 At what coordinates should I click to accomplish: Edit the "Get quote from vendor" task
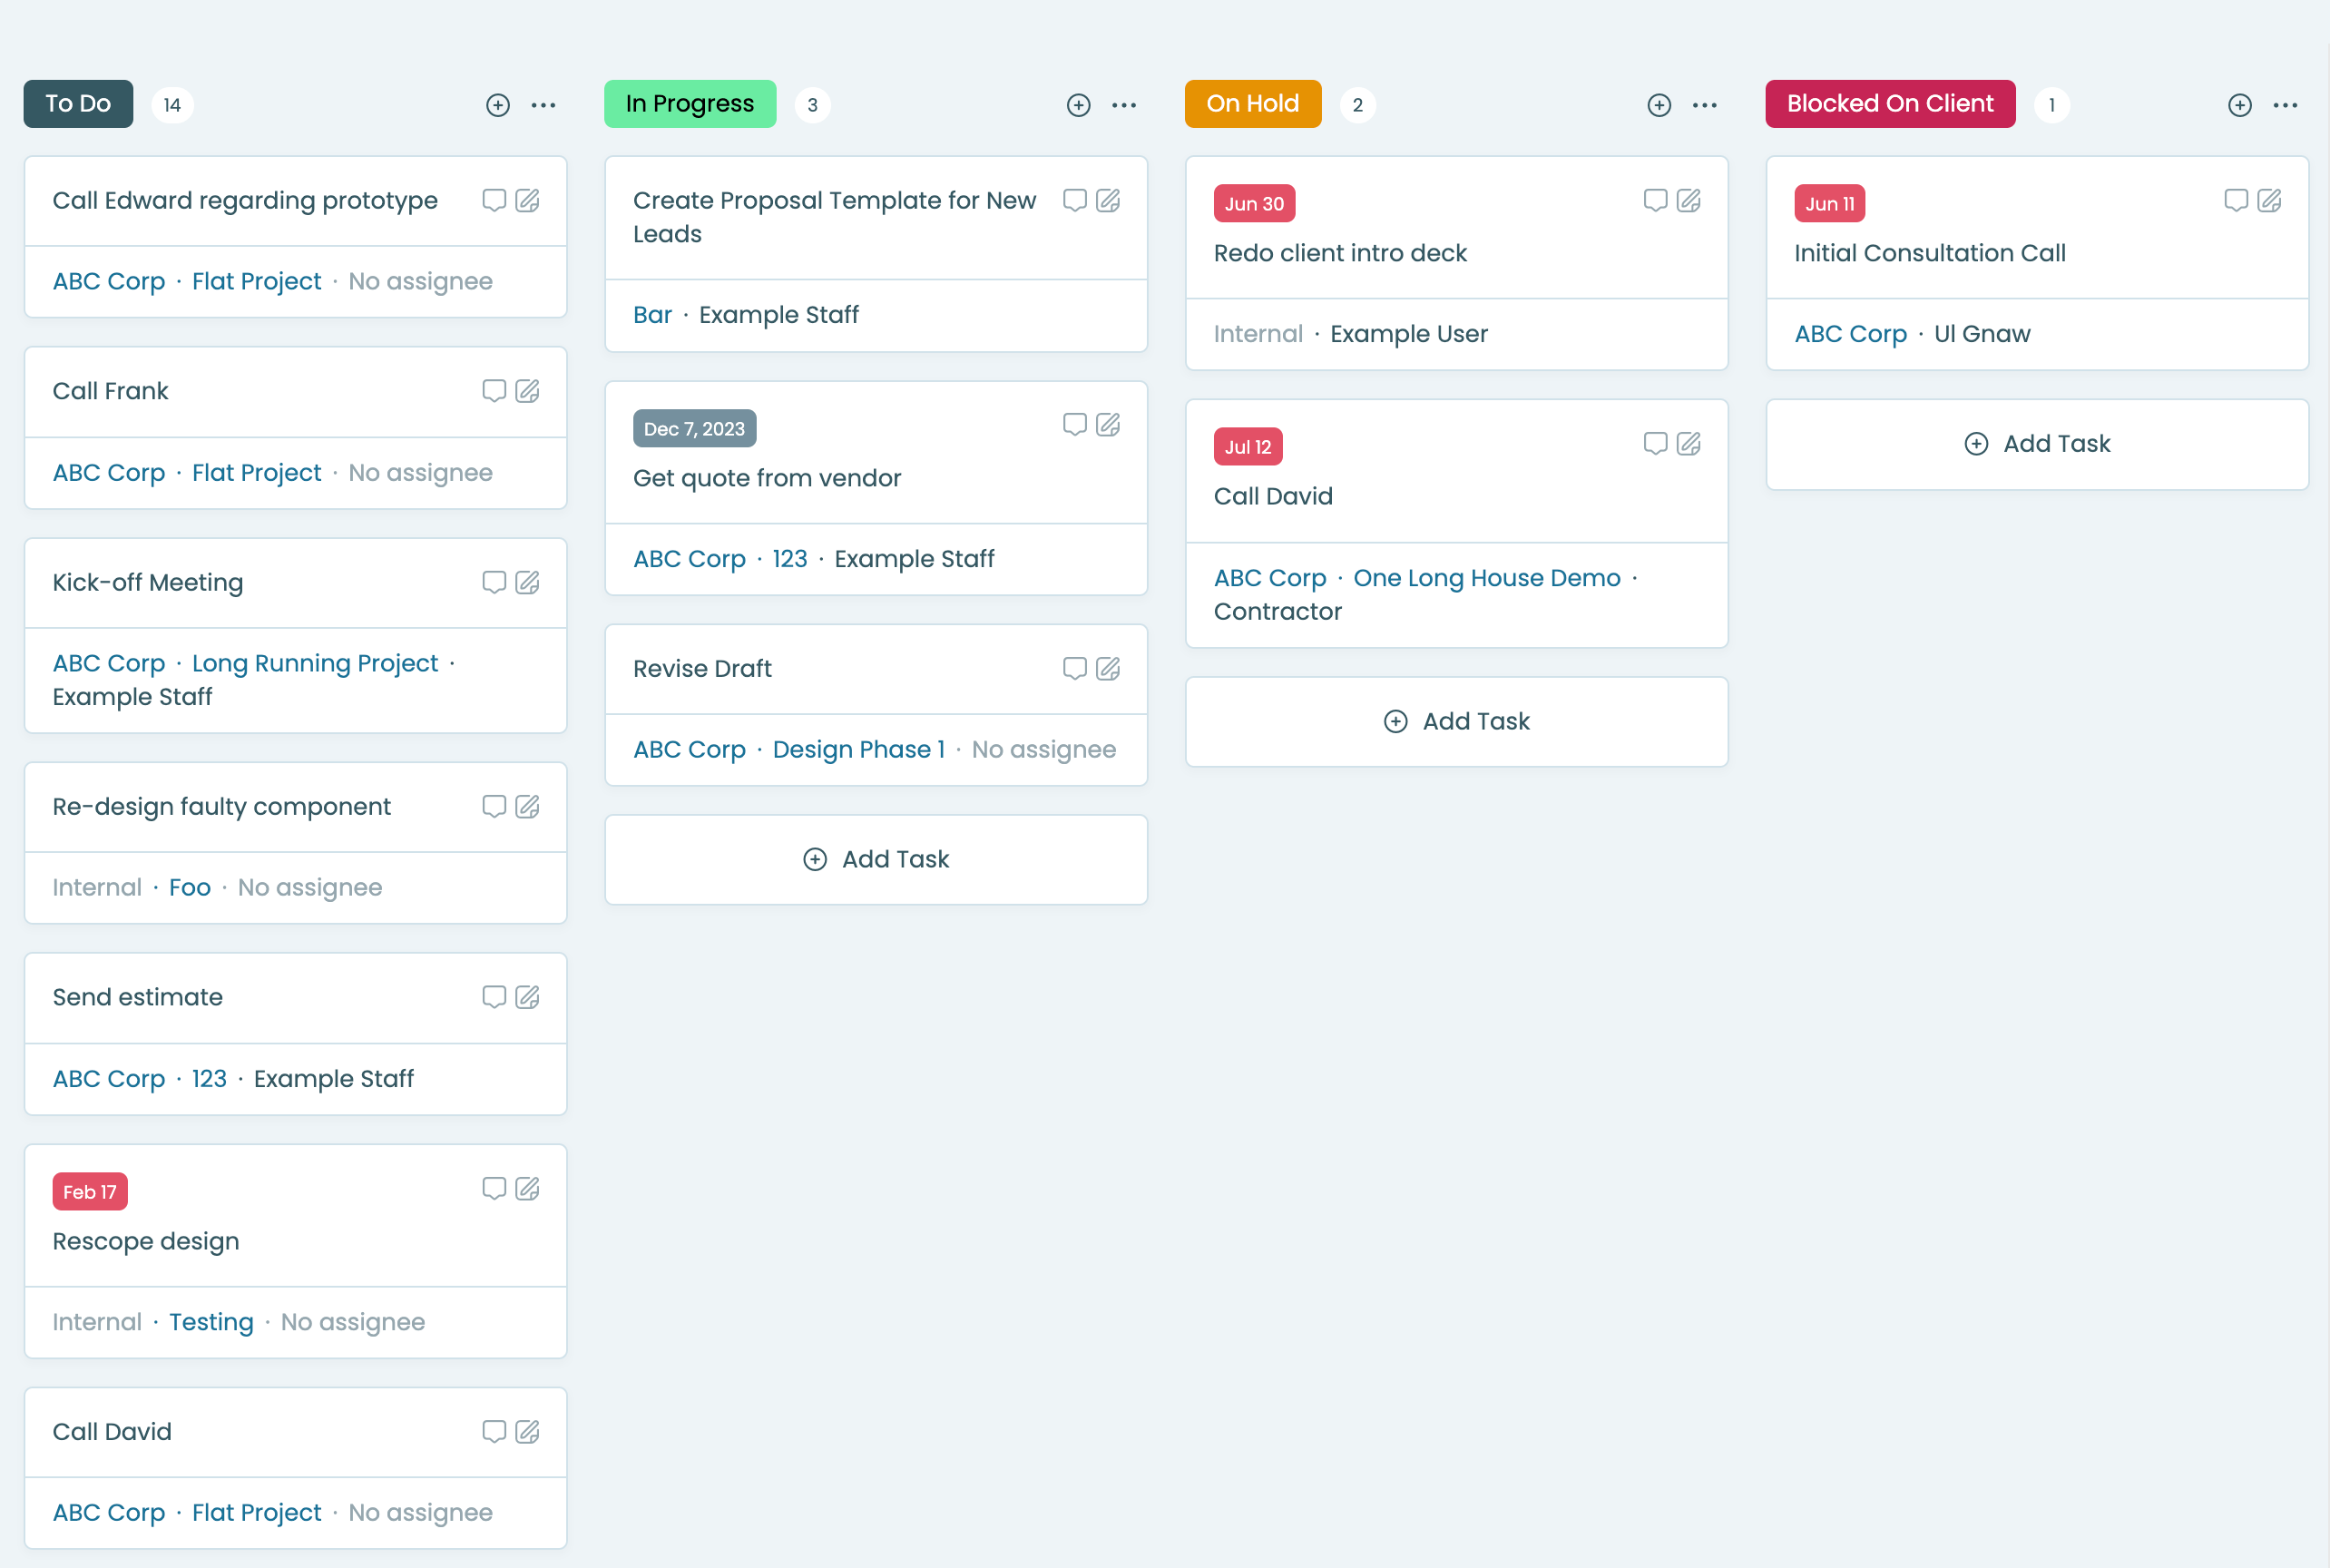tap(1108, 424)
